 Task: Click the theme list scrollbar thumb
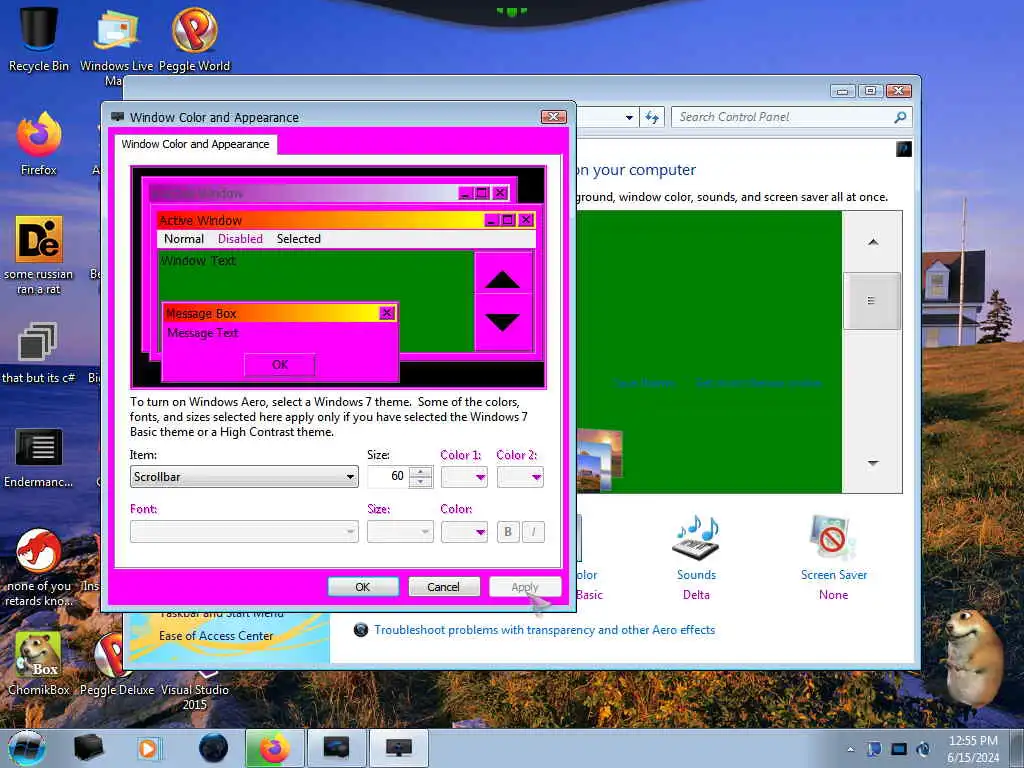[x=872, y=300]
